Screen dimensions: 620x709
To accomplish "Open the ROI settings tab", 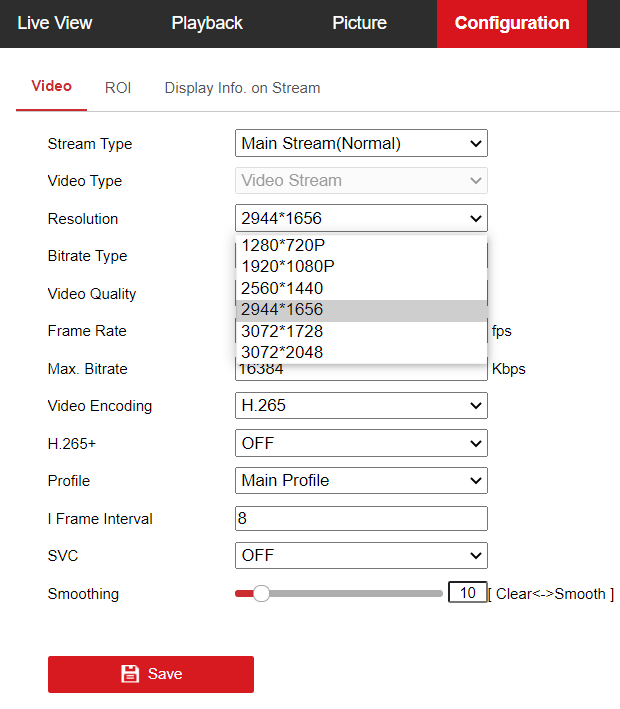I will (x=118, y=88).
